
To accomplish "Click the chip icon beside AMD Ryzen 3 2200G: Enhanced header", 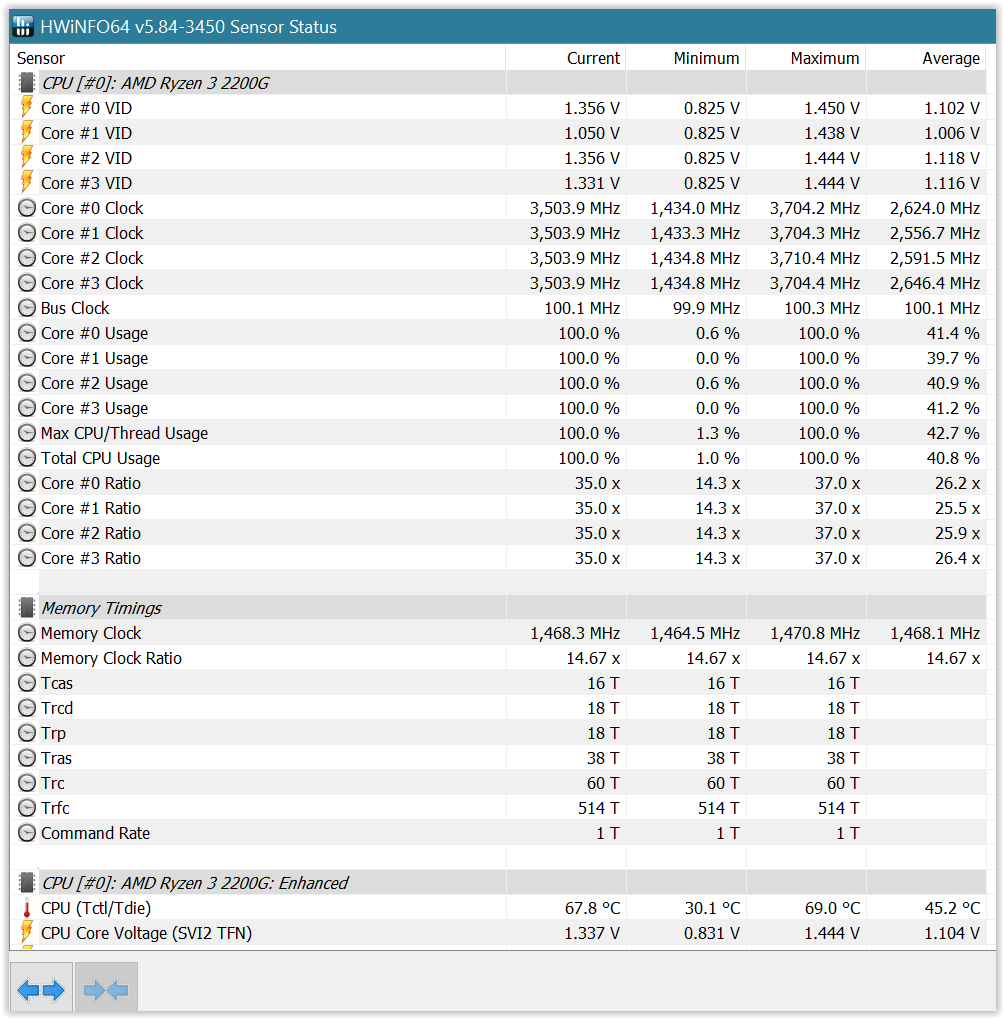I will (27, 883).
